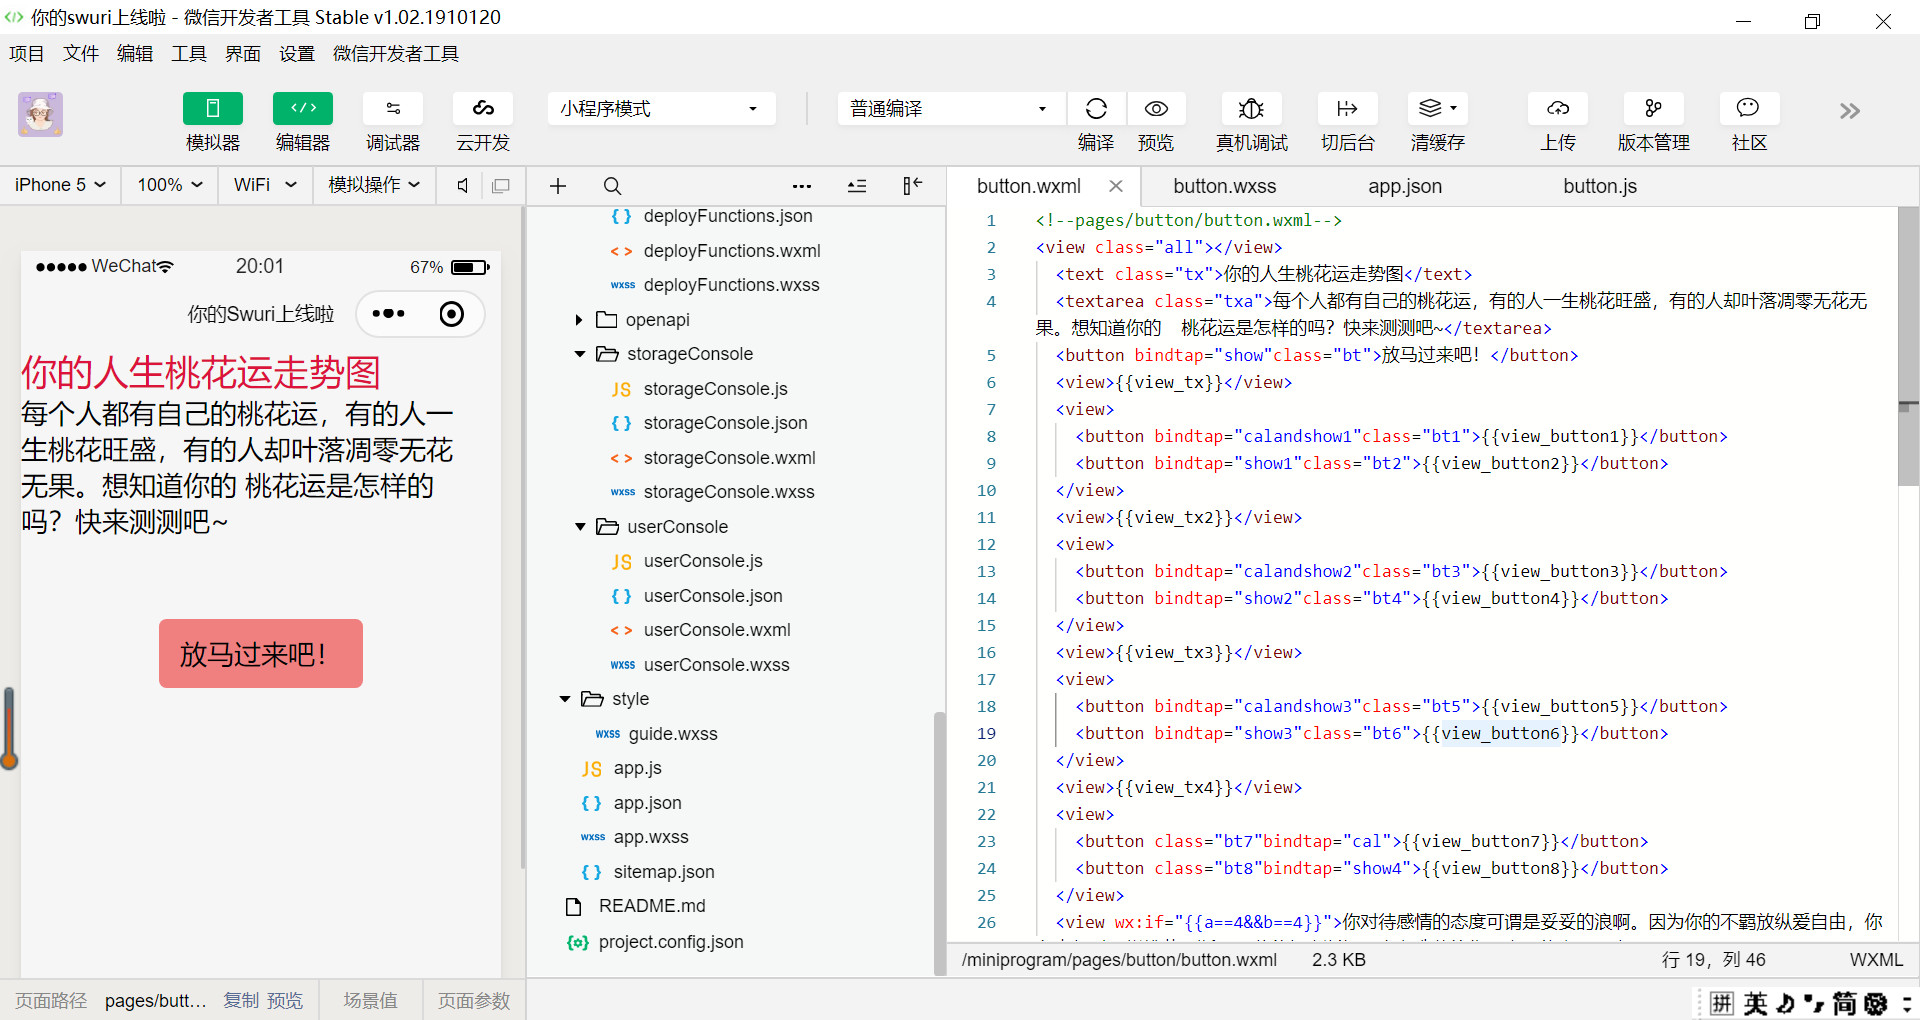This screenshot has height=1020, width=1920.
Task: Toggle the editor (编辑器) panel
Action: [x=303, y=109]
